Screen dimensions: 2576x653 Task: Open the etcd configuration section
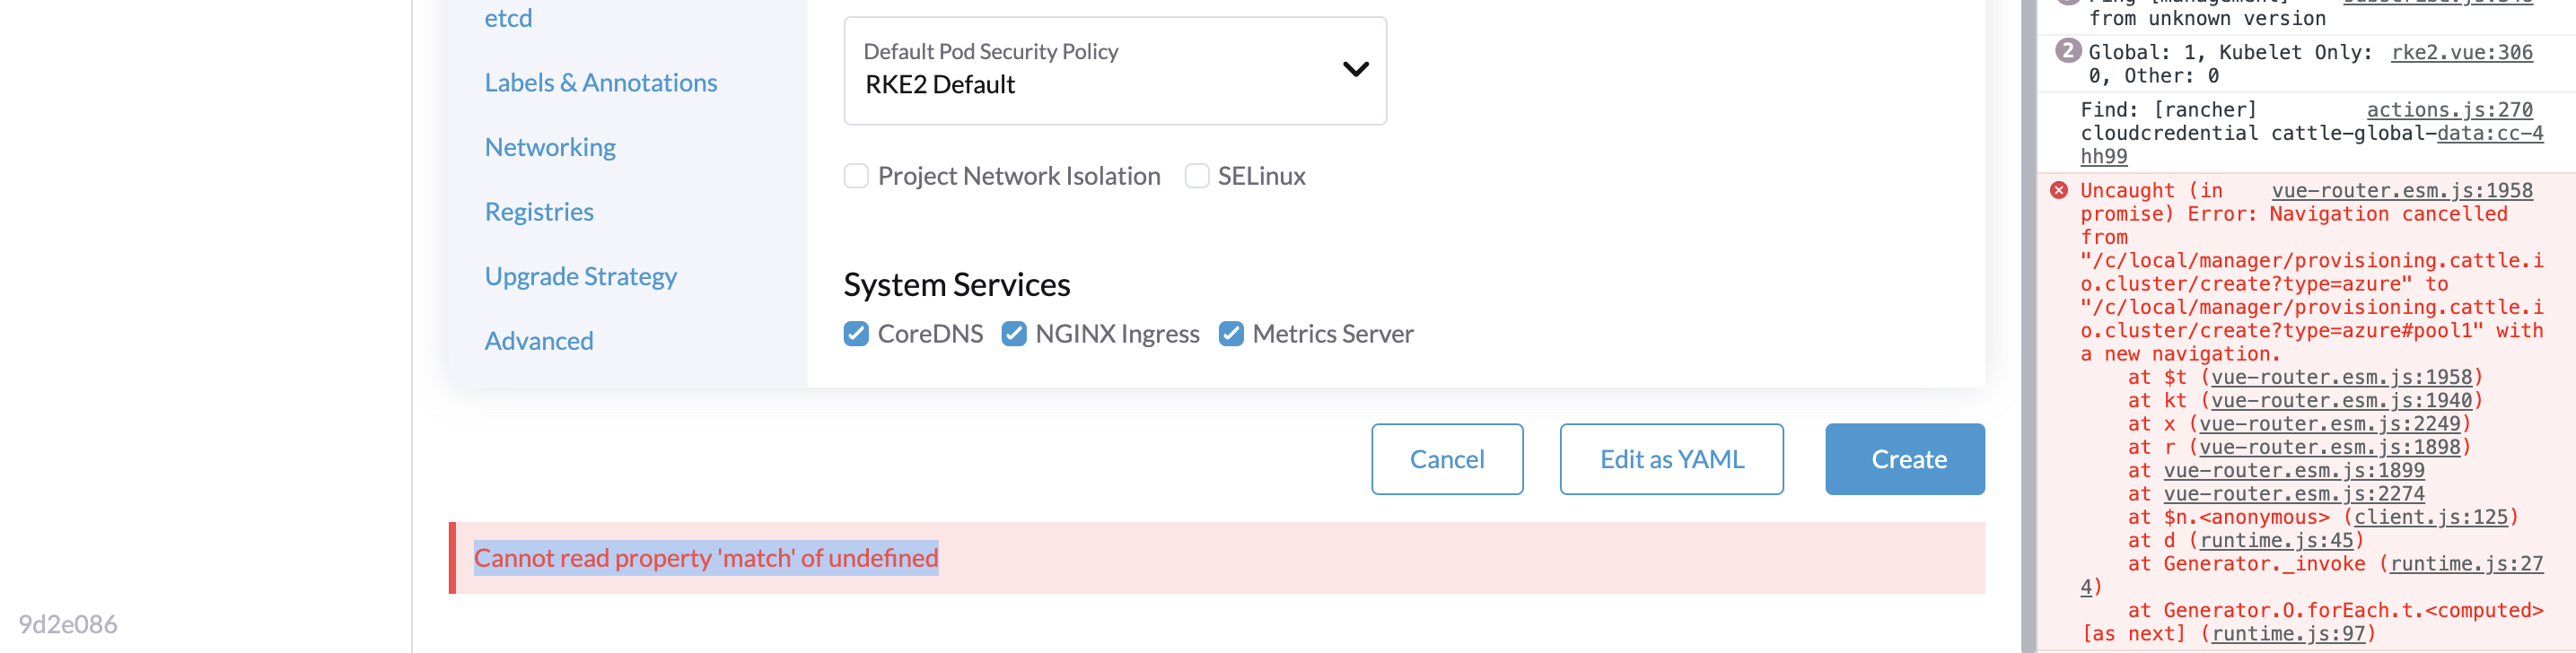pos(508,17)
